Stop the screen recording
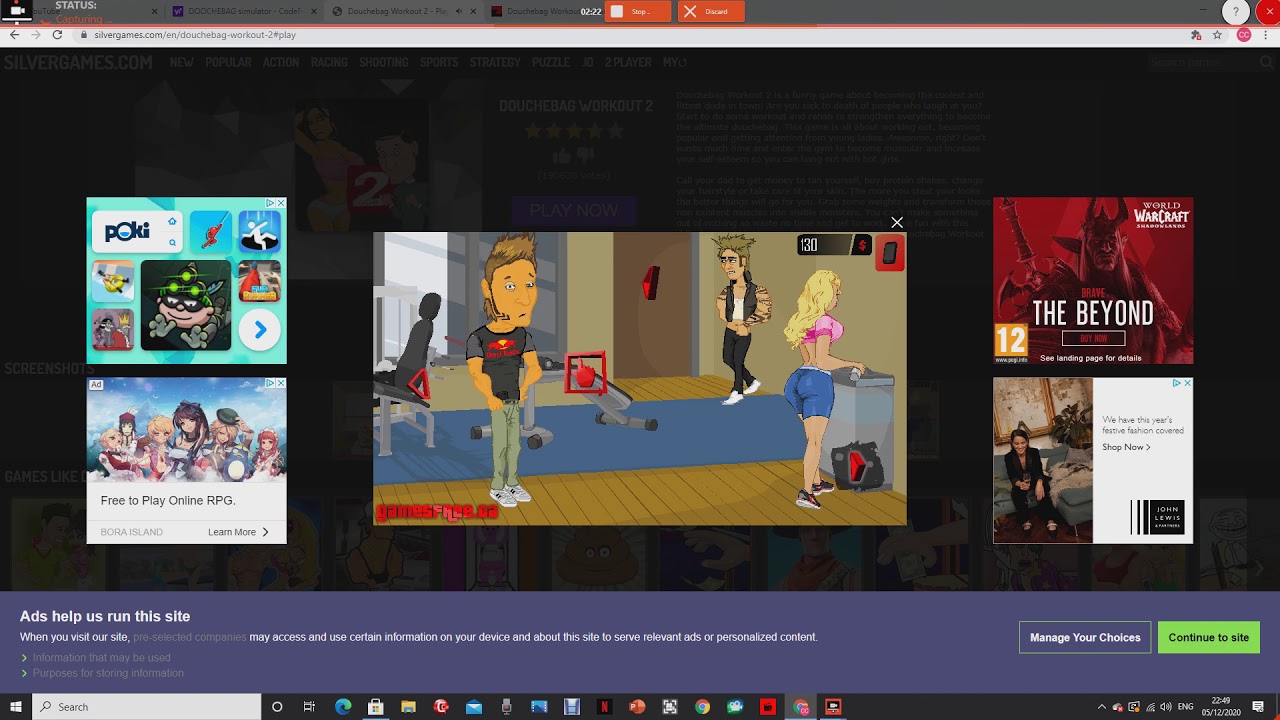This screenshot has height=720, width=1280. click(638, 11)
